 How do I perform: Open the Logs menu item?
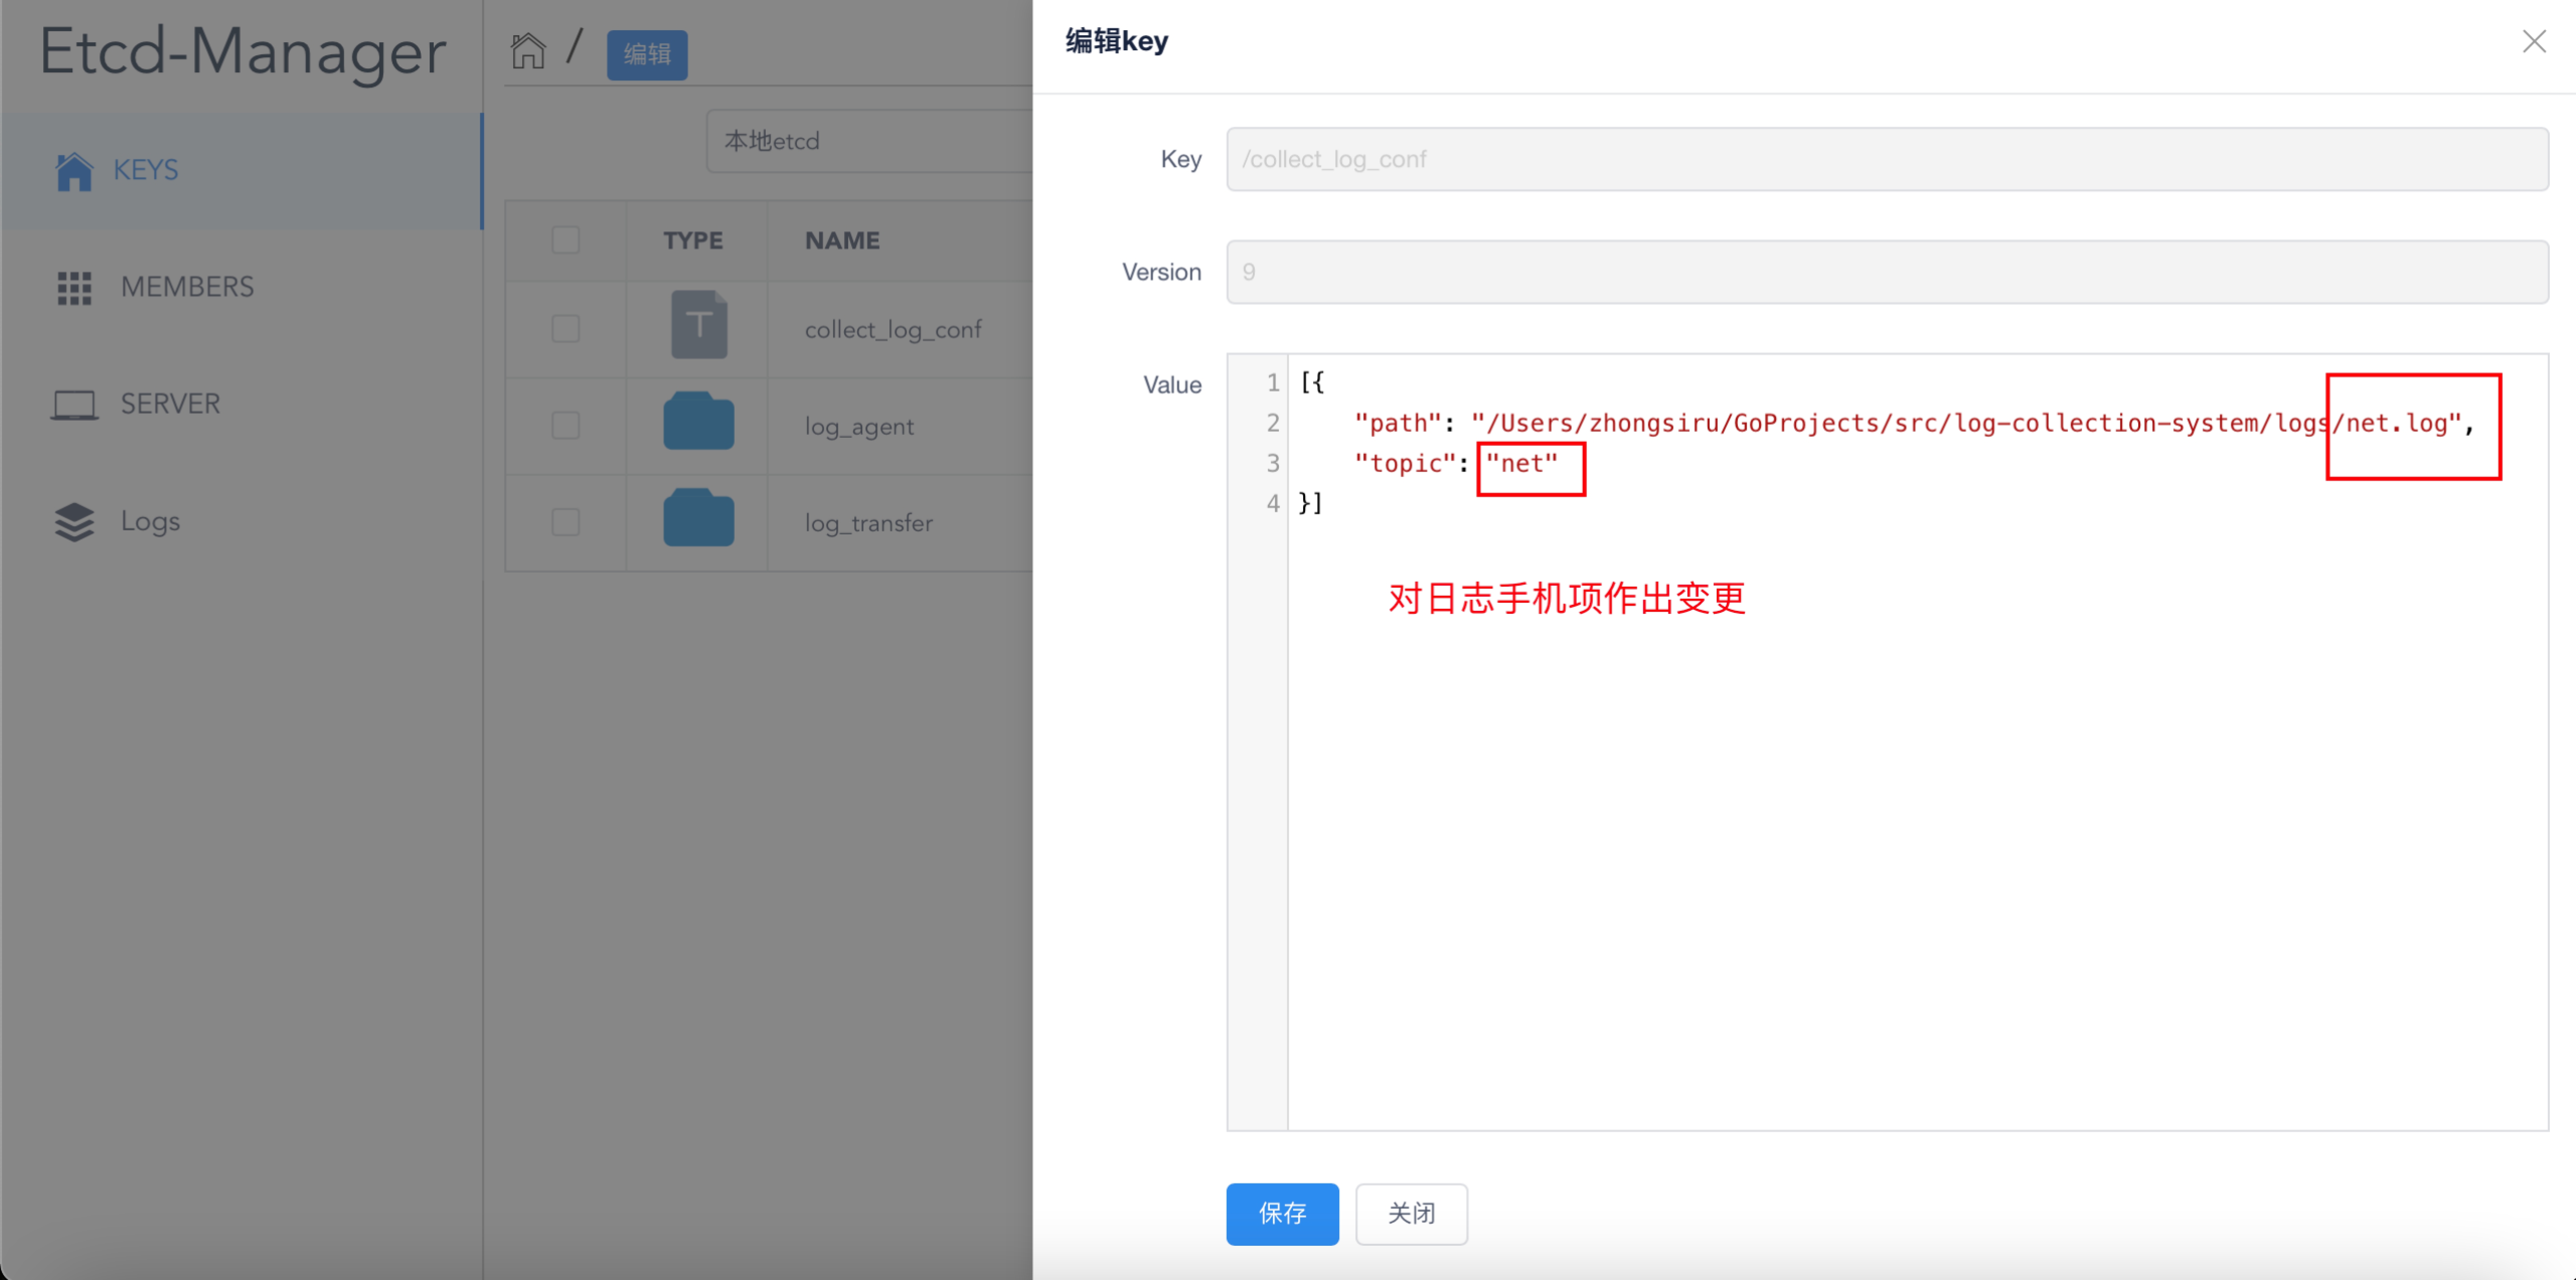pos(241,522)
